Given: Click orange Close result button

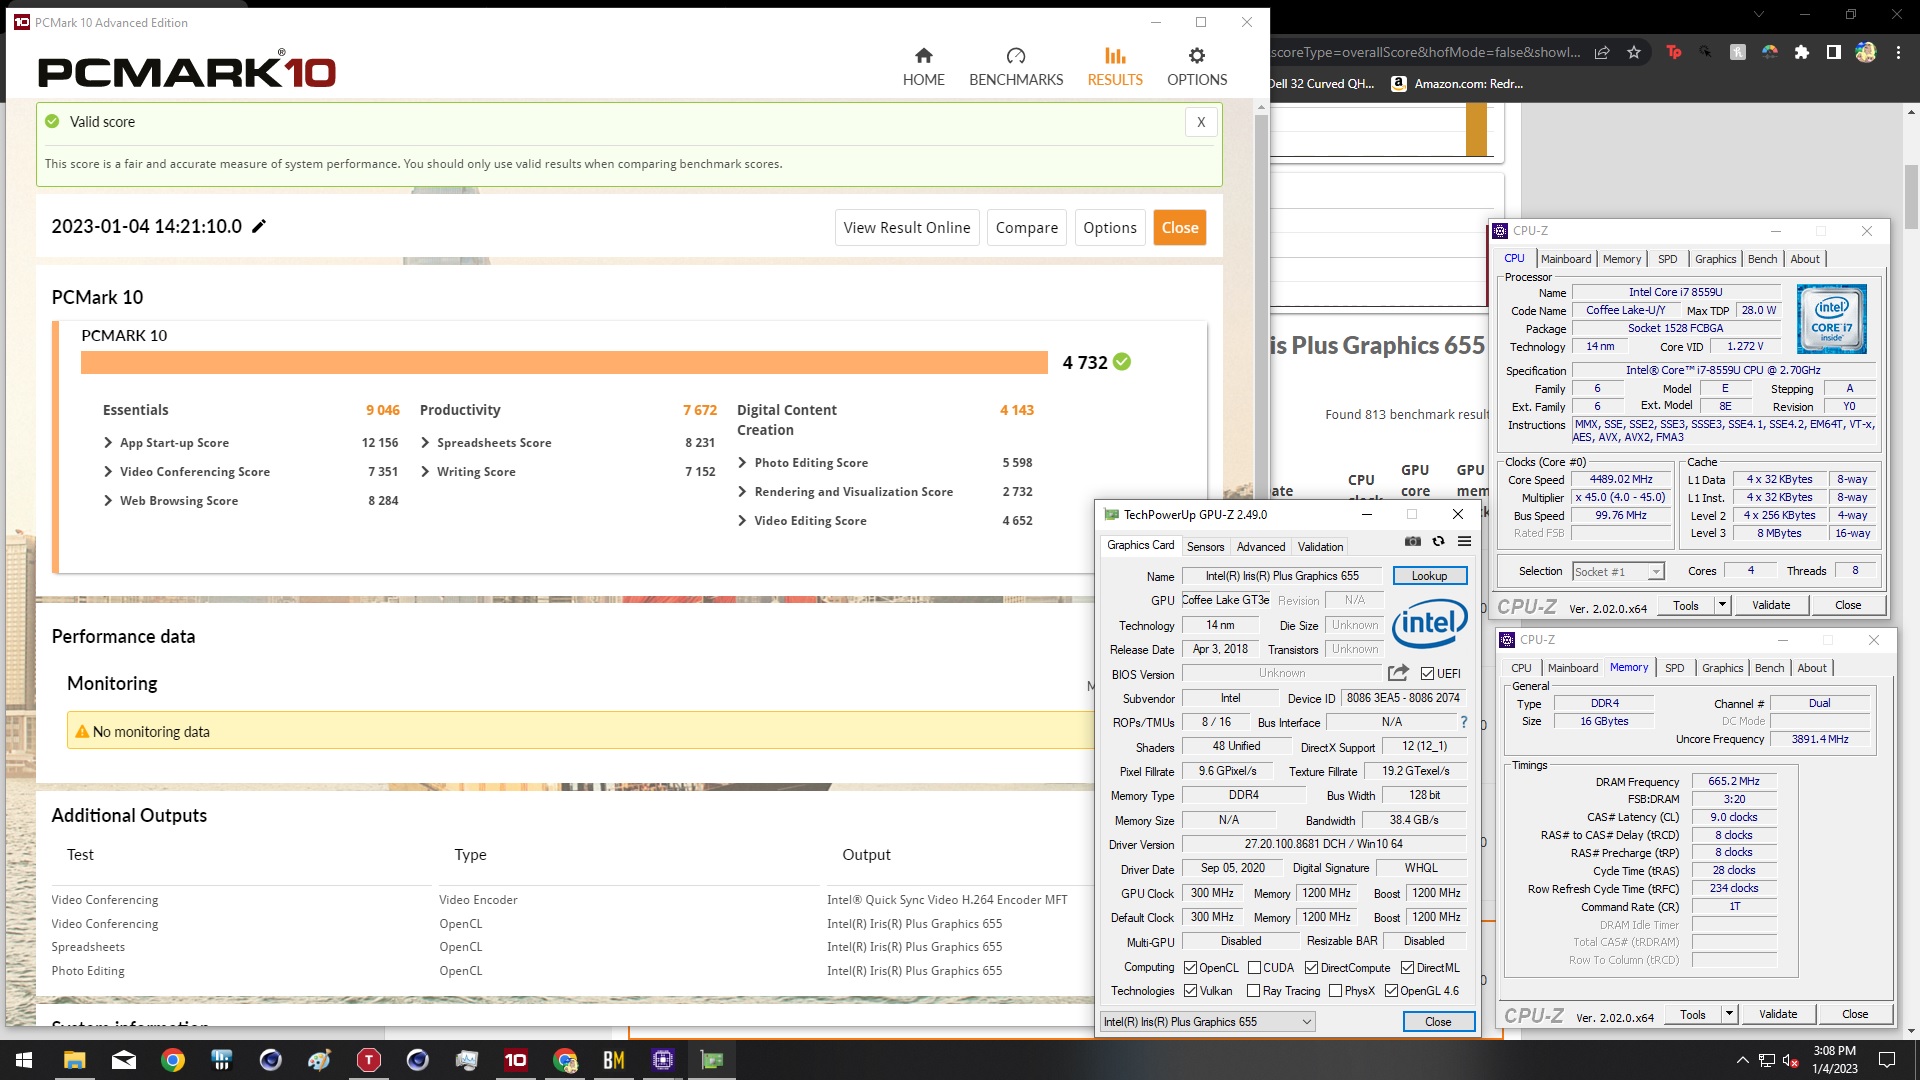Looking at the screenshot, I should pyautogui.click(x=1180, y=227).
